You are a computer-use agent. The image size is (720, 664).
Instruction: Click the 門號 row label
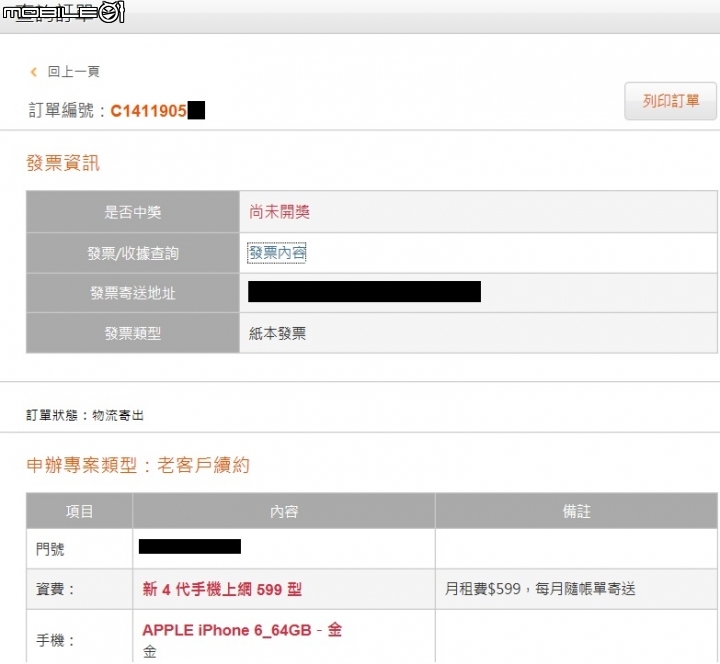tap(50, 549)
